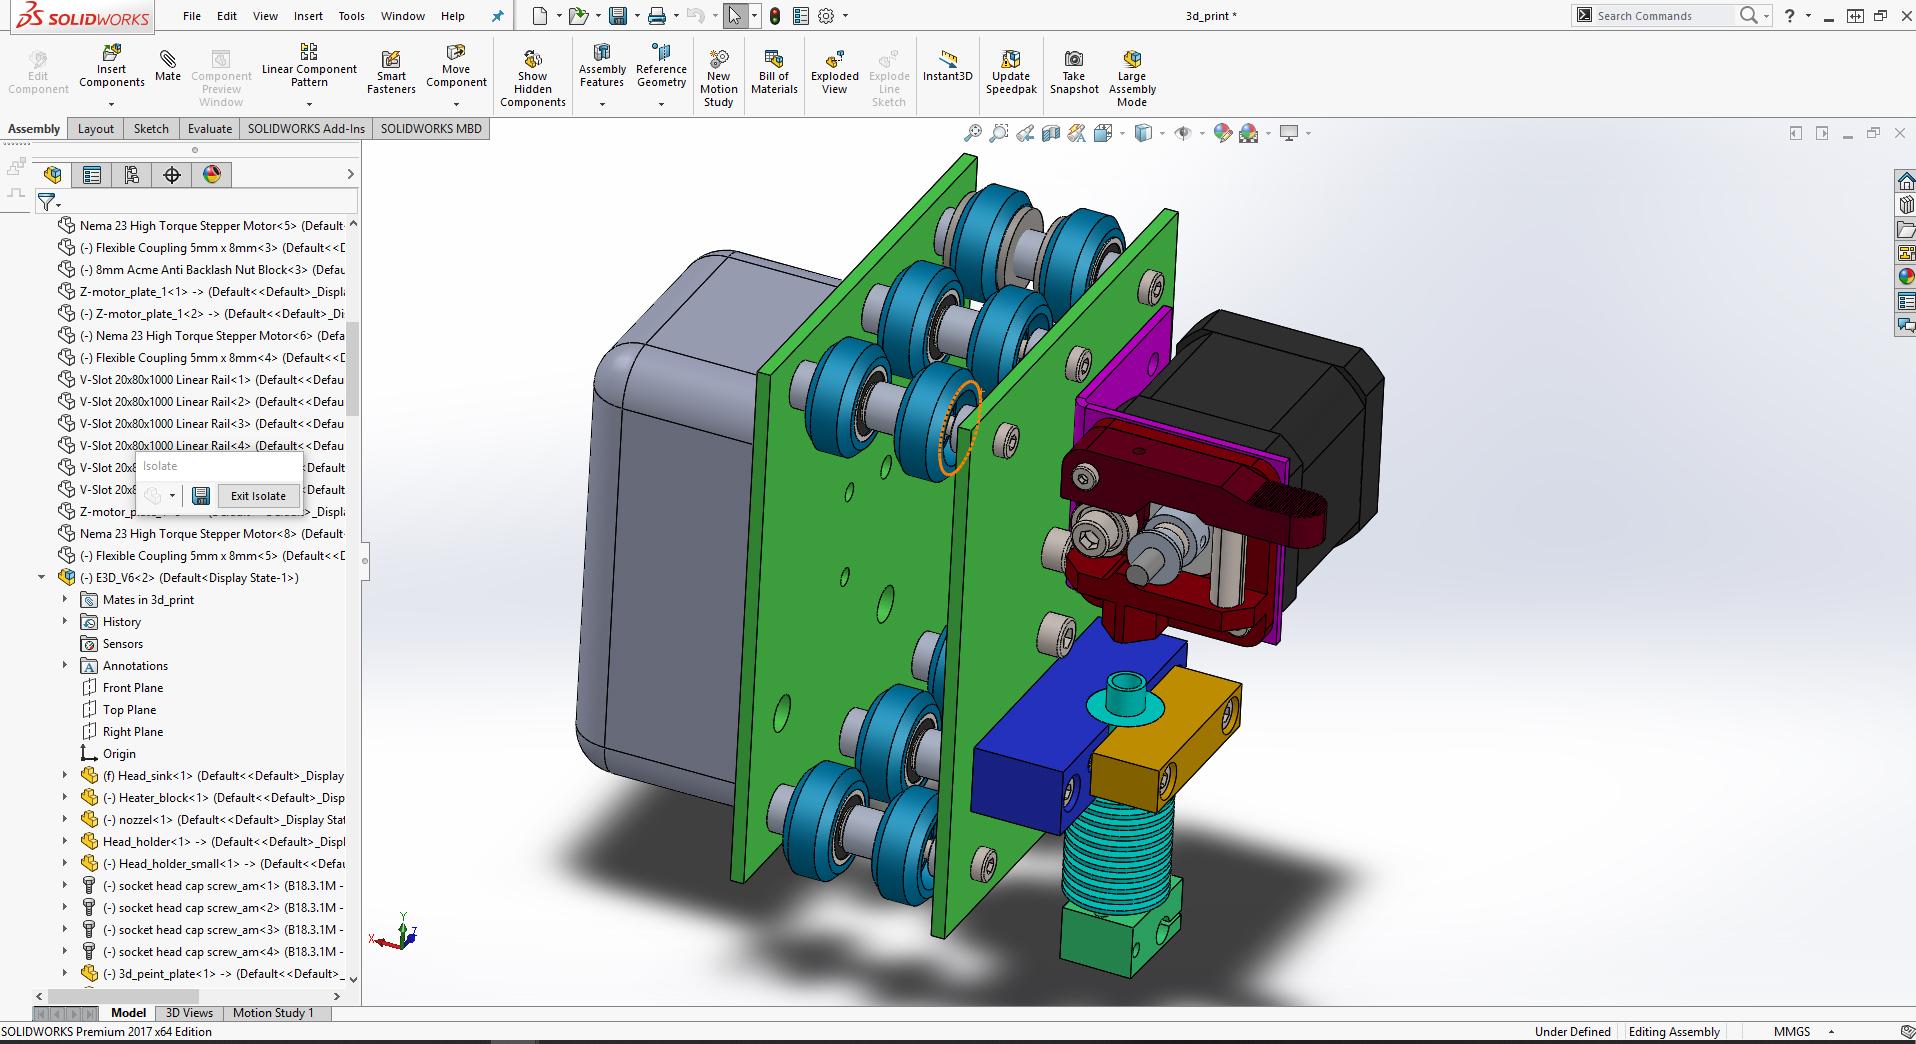Expand Mates in 3d_print folder
Viewport: 1916px width, 1044px height.
click(65, 600)
